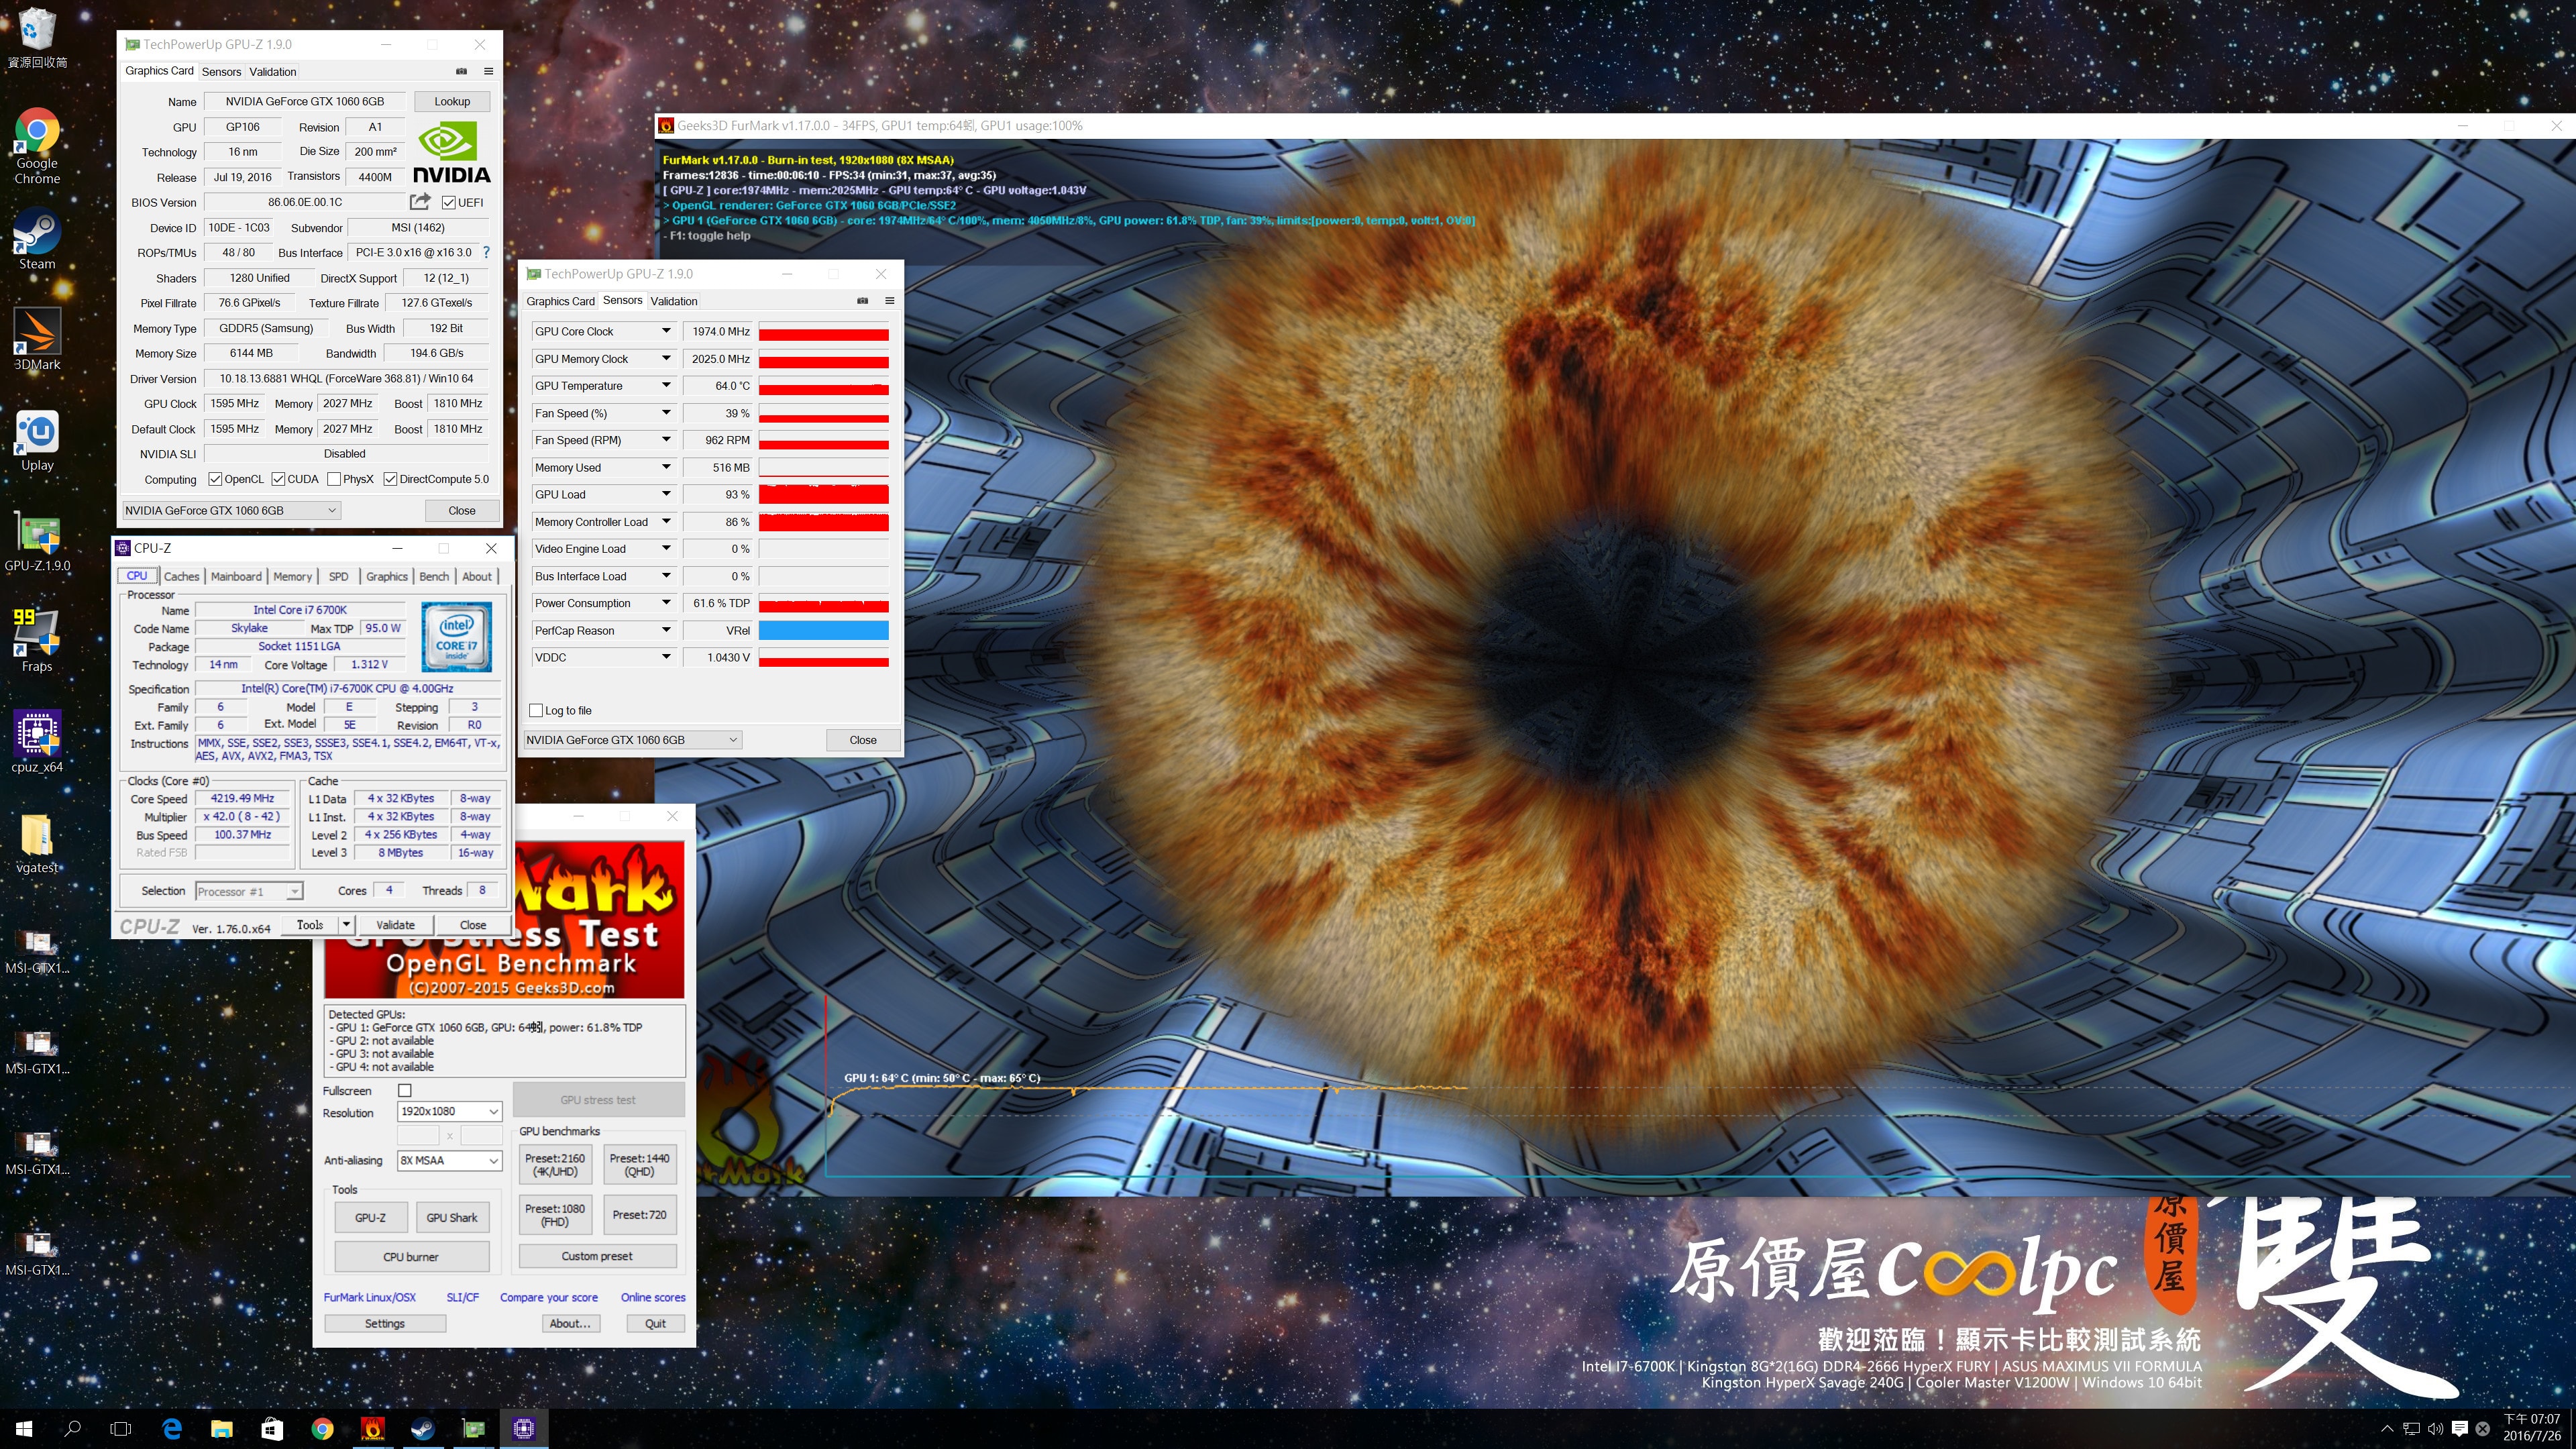Image resolution: width=2576 pixels, height=1449 pixels.
Task: Open the Mainboard tab in CPU-Z
Action: pos(236,576)
